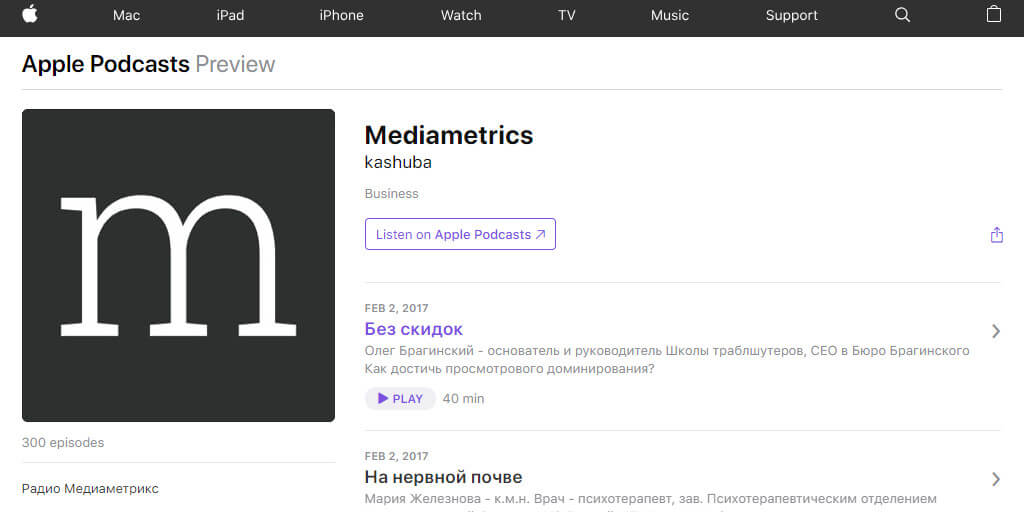This screenshot has width=1024, height=512.
Task: Click the Apple Podcasts Preview heading
Action: 148,64
